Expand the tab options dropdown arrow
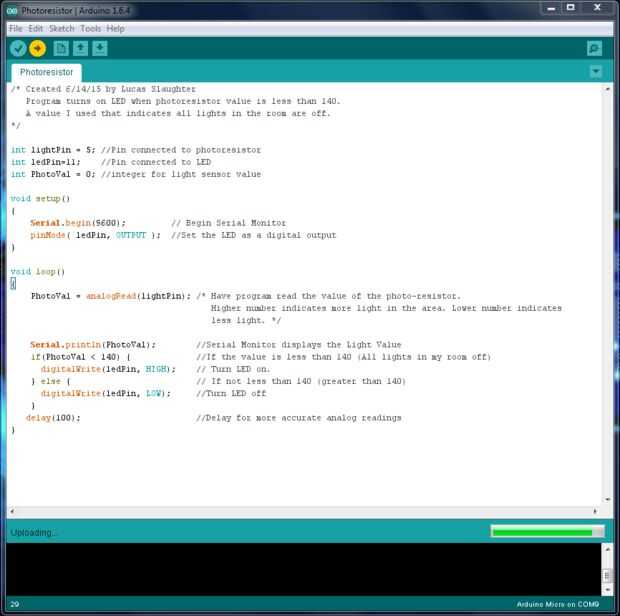The width and height of the screenshot is (620, 616). pos(596,72)
